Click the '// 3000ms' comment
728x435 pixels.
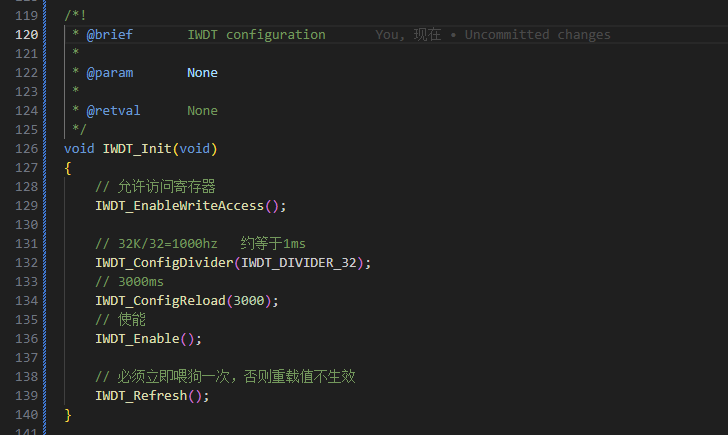pos(129,281)
